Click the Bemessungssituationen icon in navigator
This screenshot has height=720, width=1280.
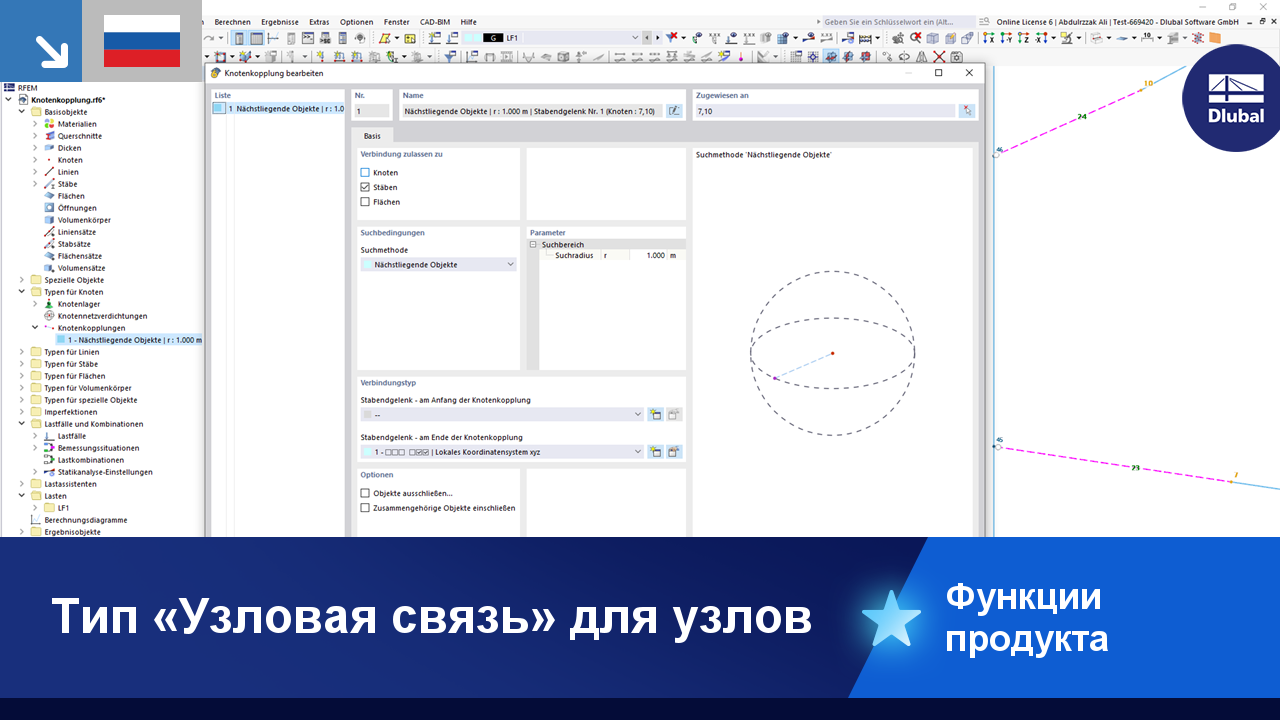(x=49, y=448)
